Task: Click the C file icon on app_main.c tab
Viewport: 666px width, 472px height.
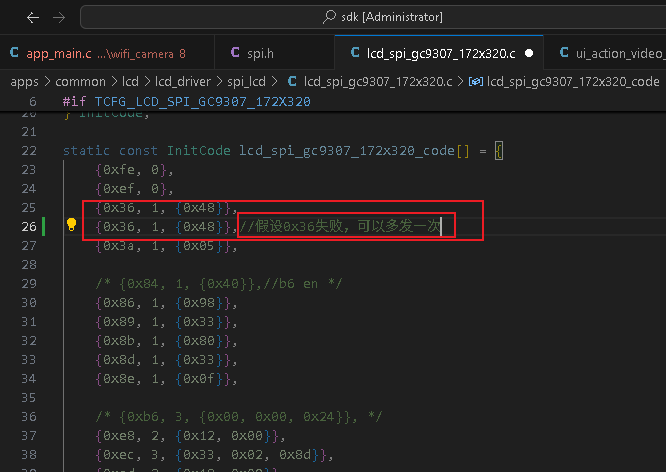Action: click(x=14, y=53)
